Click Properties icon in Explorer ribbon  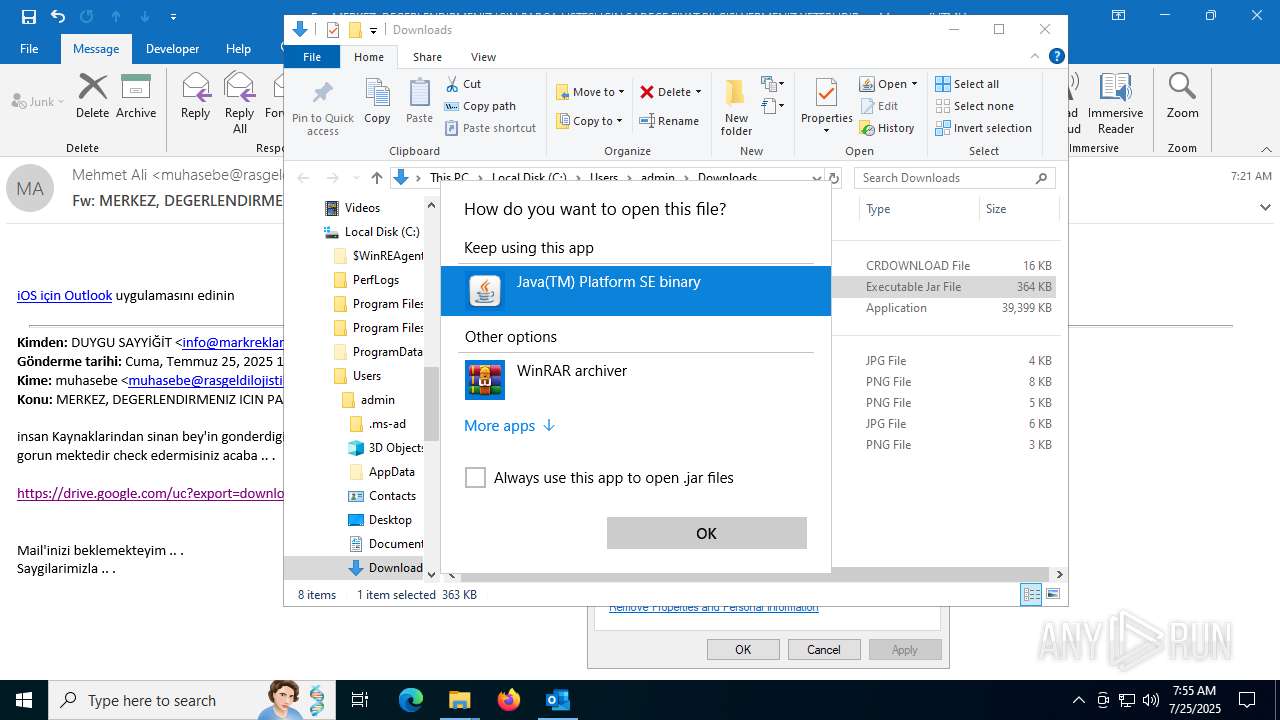point(826,93)
